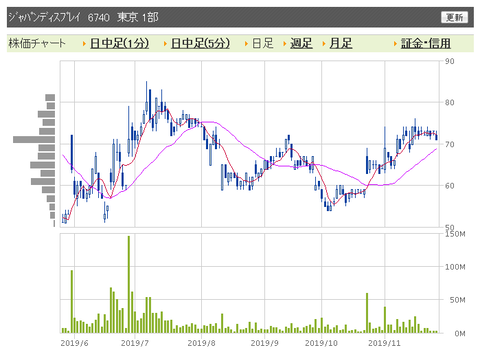This screenshot has width=480, height=361.
Task: Click the 2019/10 date axis label
Action: click(321, 343)
